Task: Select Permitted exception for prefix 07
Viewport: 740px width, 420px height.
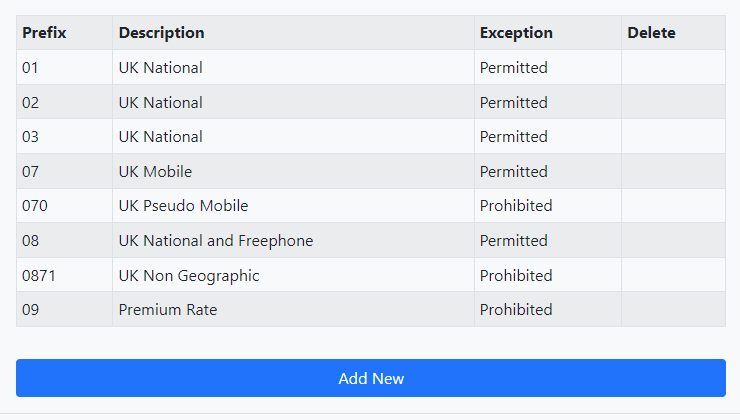Action: point(513,171)
